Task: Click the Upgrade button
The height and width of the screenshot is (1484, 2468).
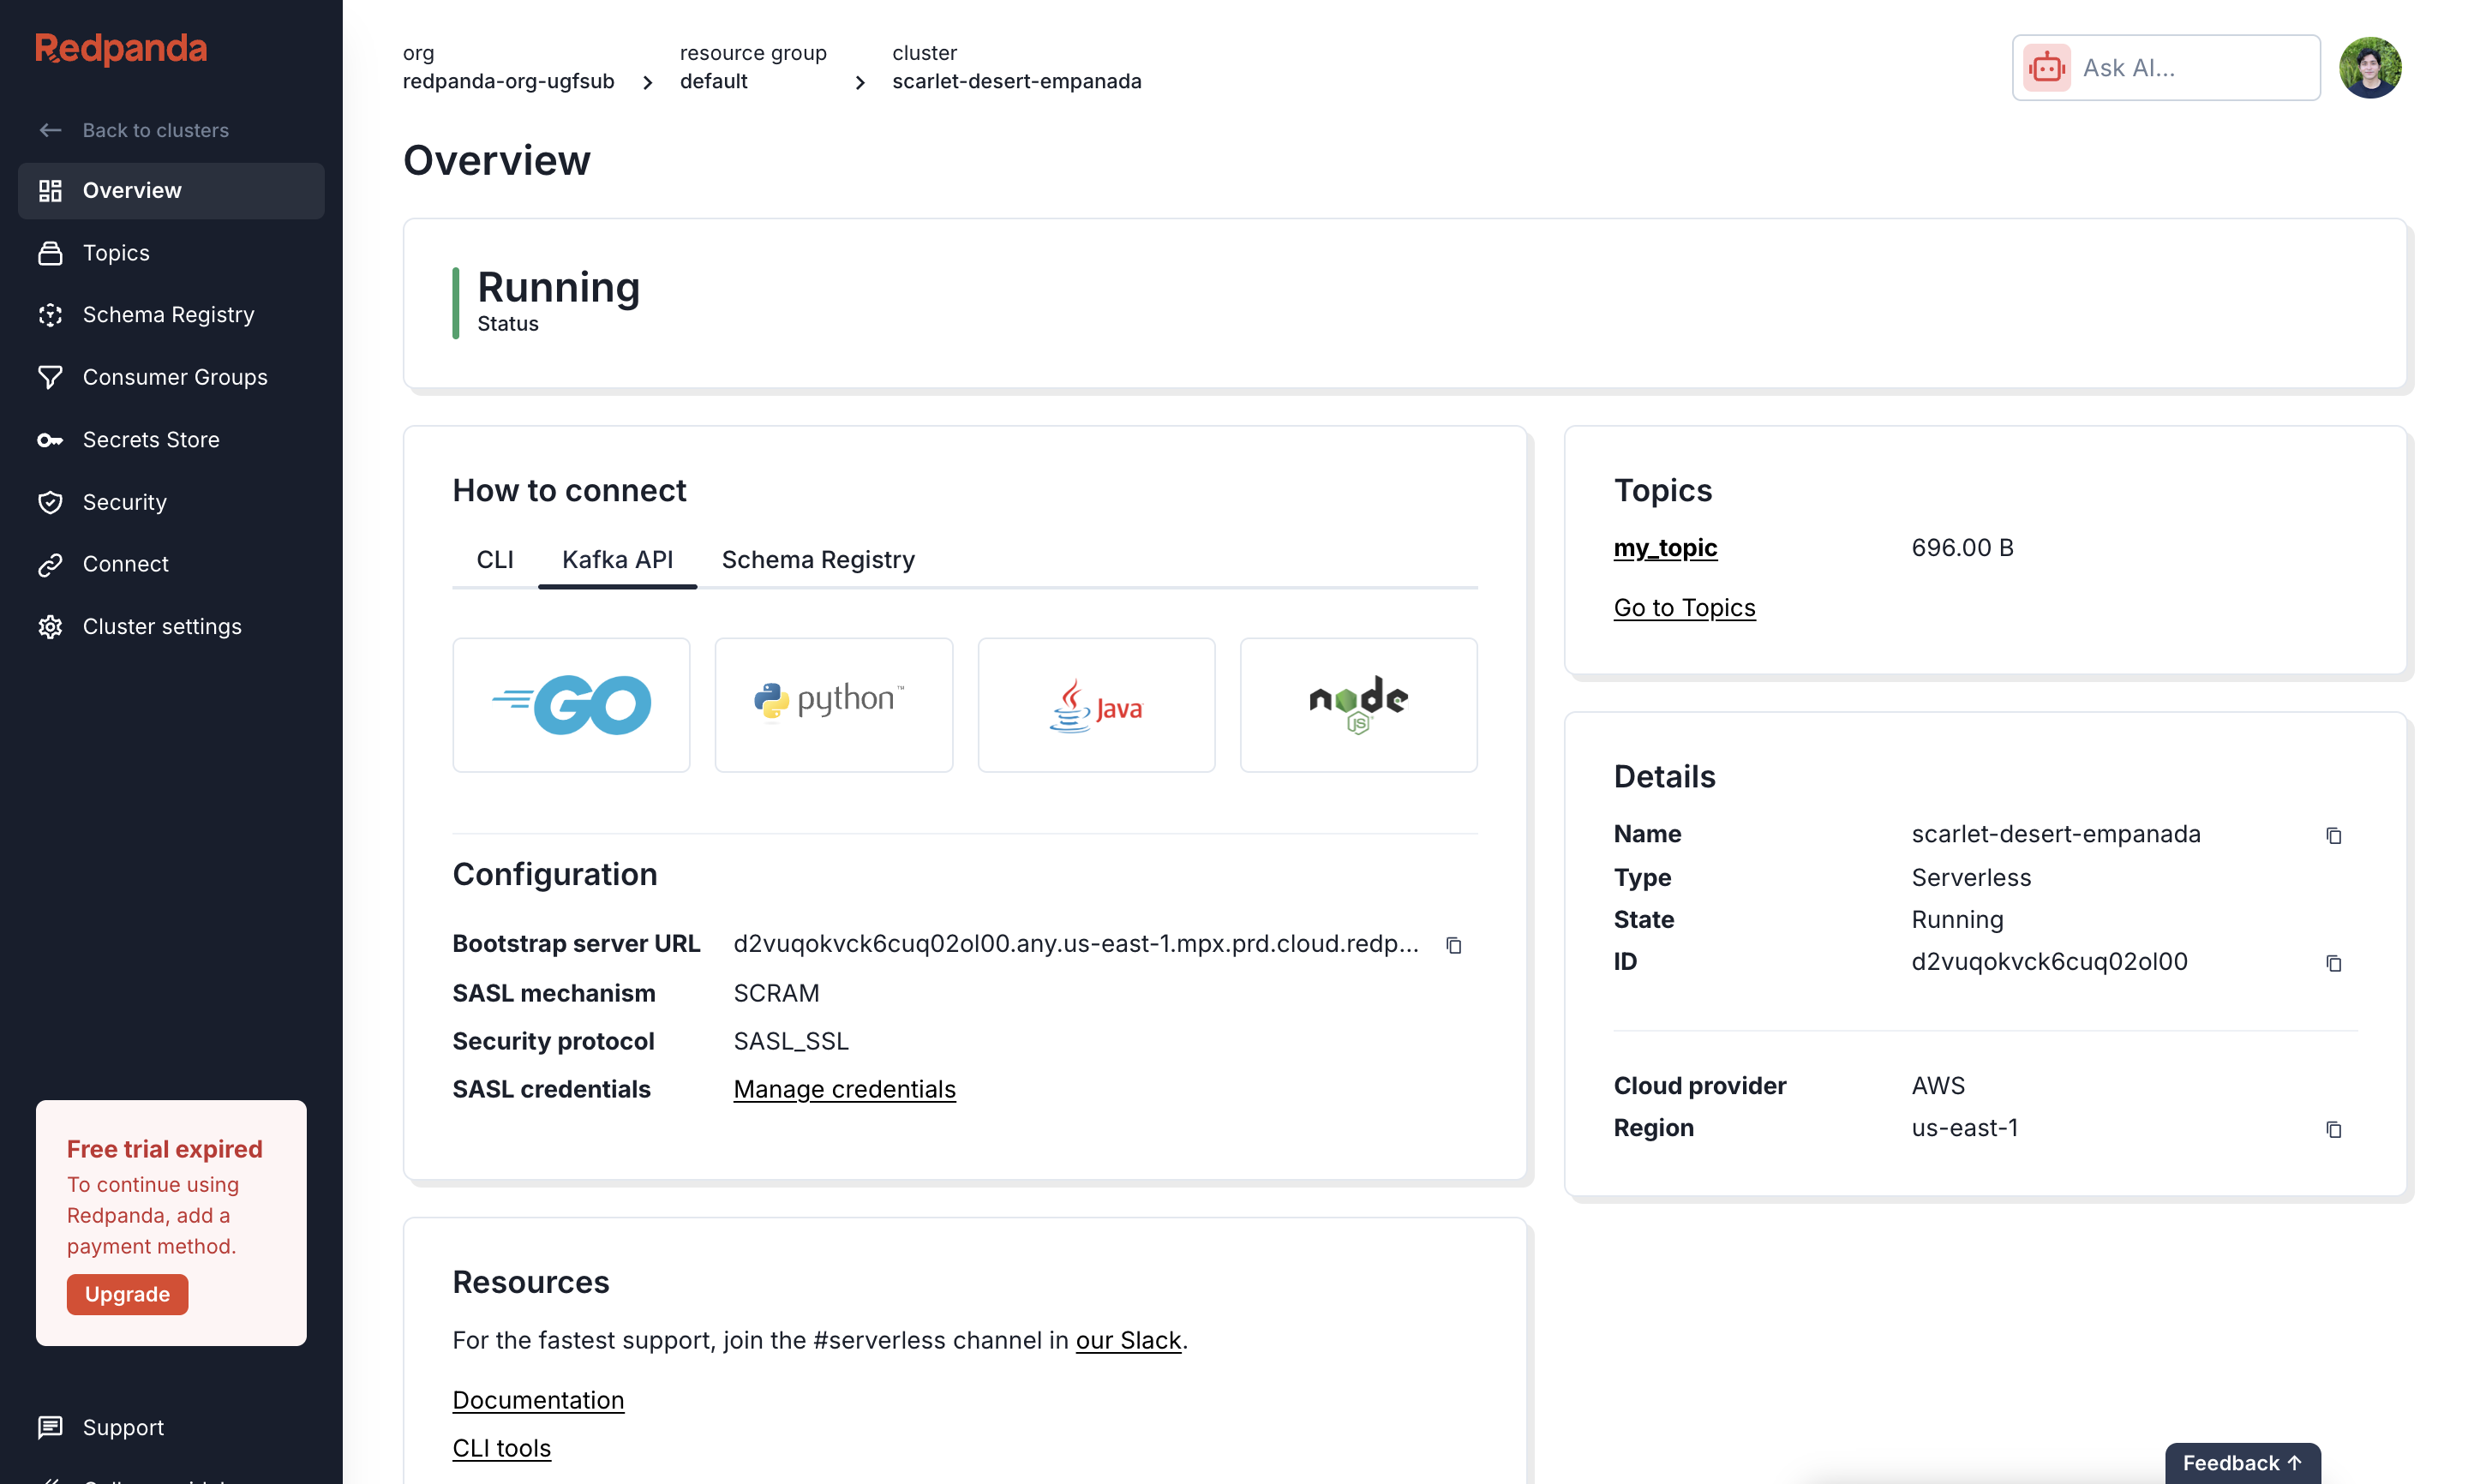Action: pyautogui.click(x=127, y=1293)
